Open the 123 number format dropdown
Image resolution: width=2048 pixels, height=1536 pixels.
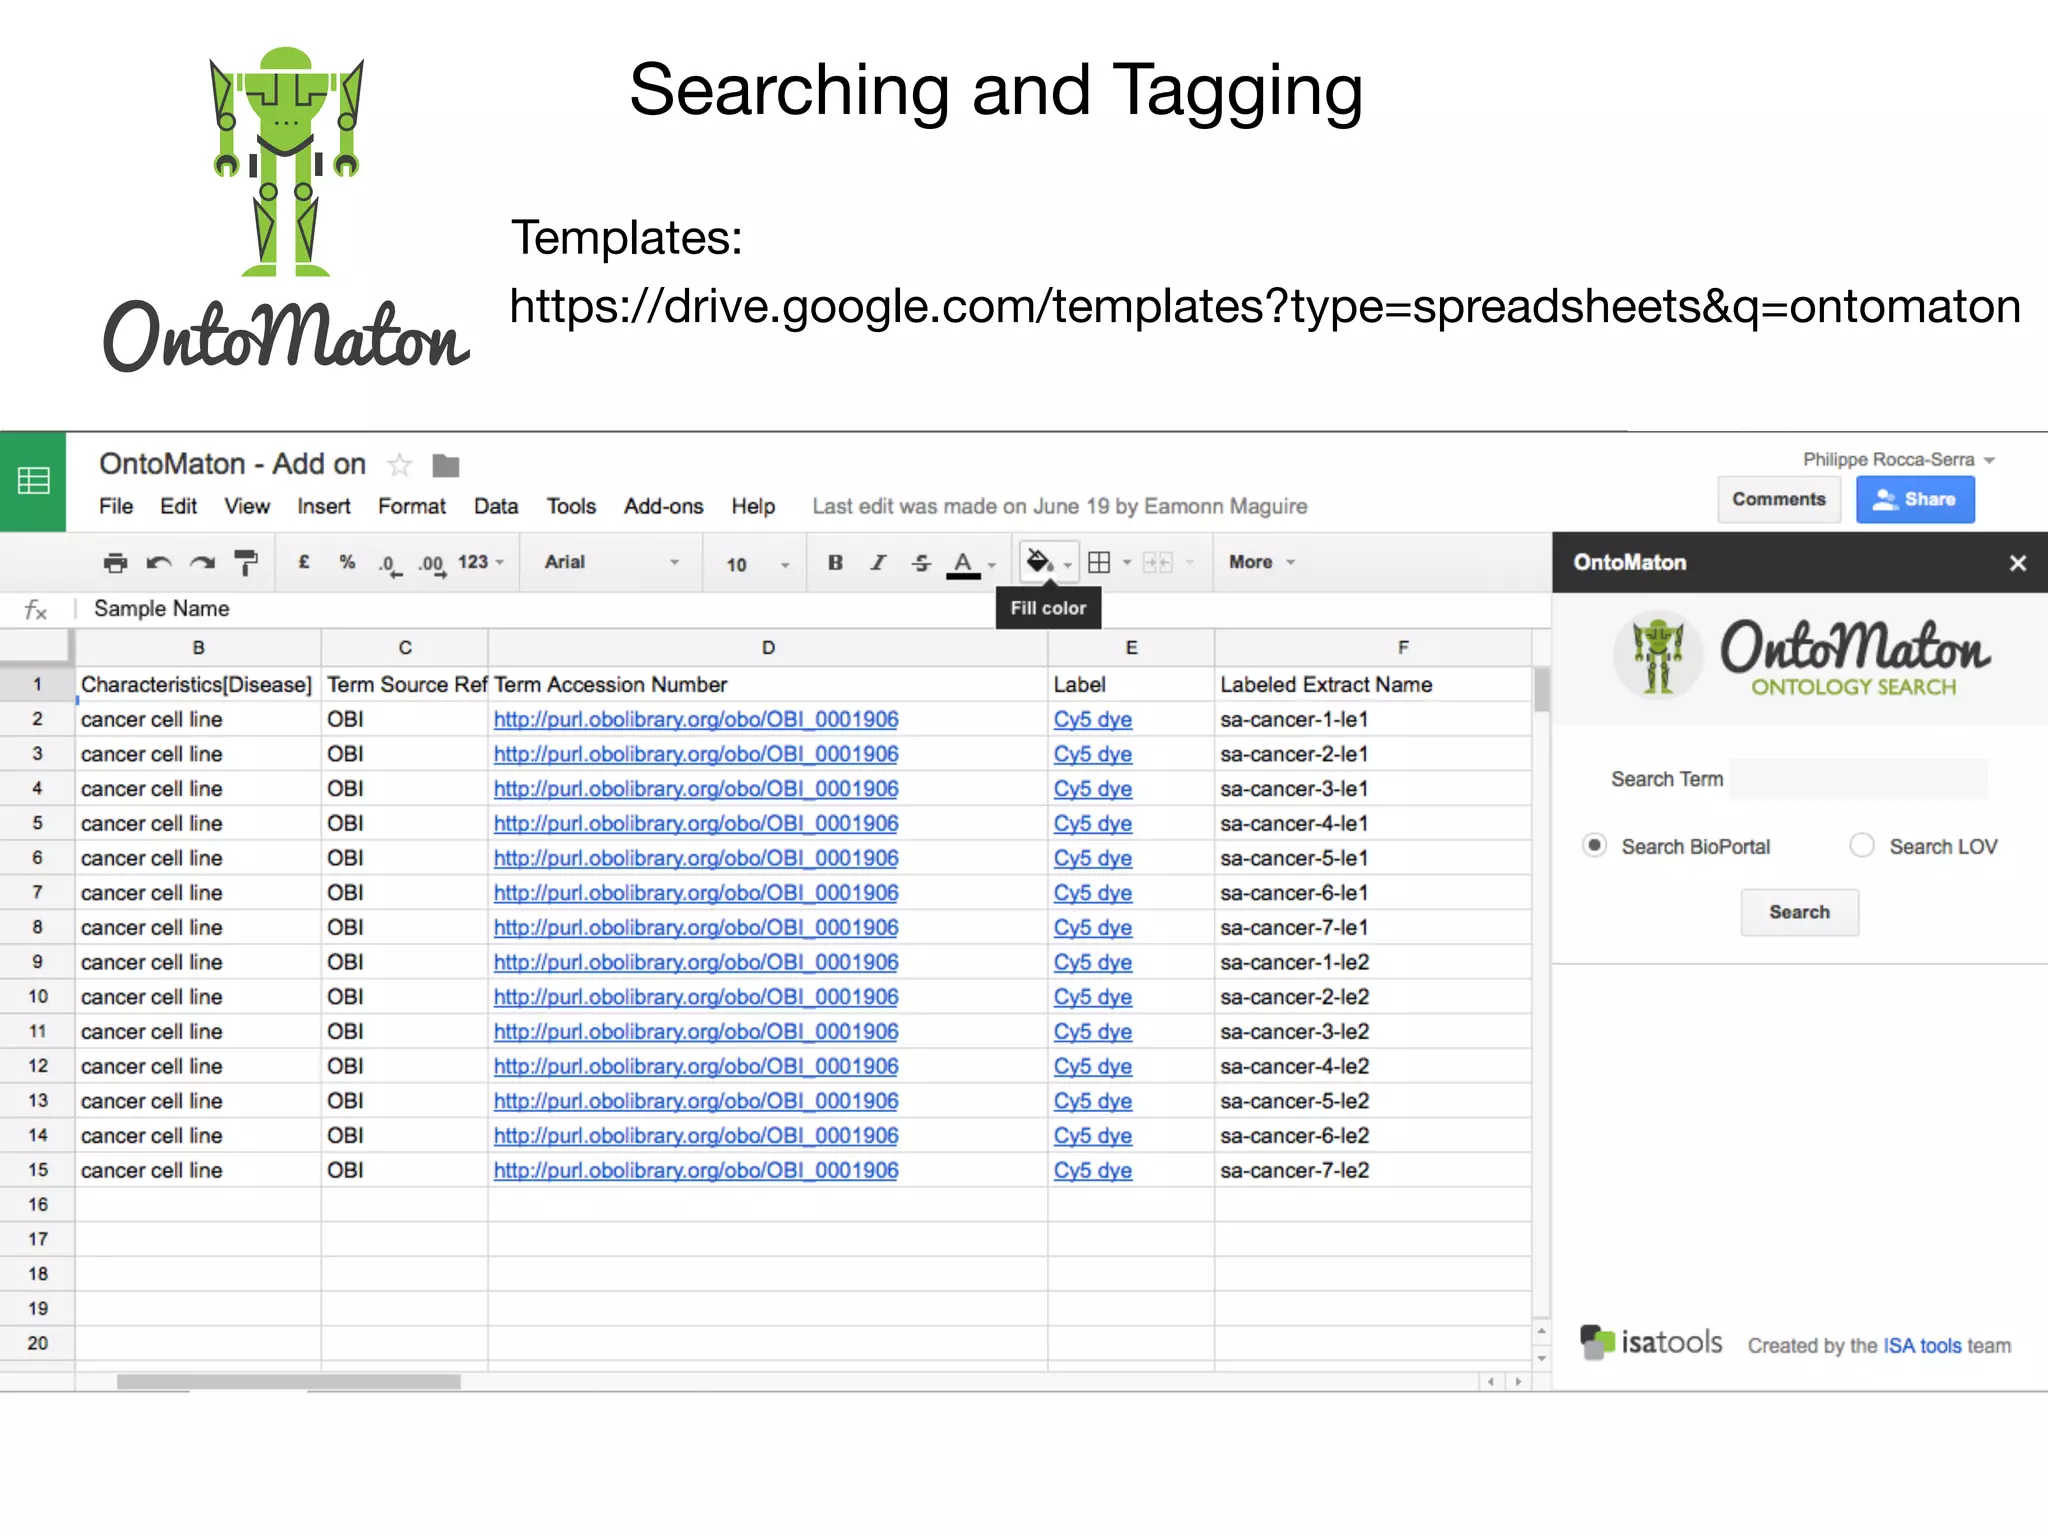click(x=480, y=562)
